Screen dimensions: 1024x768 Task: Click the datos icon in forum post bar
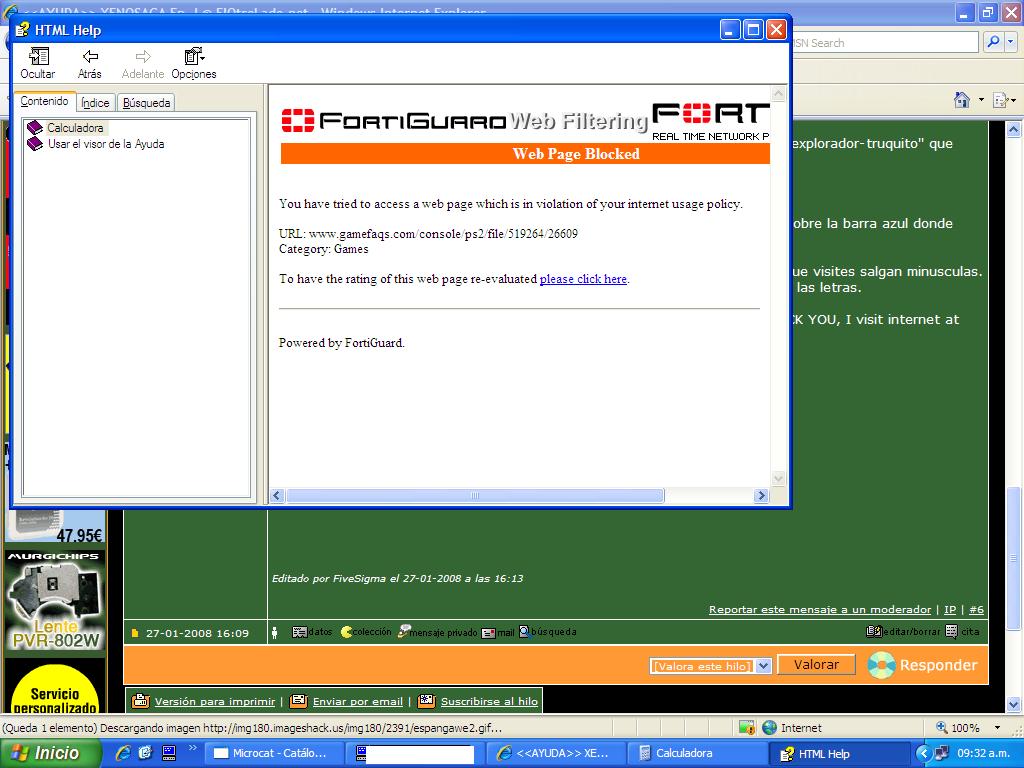[x=299, y=632]
